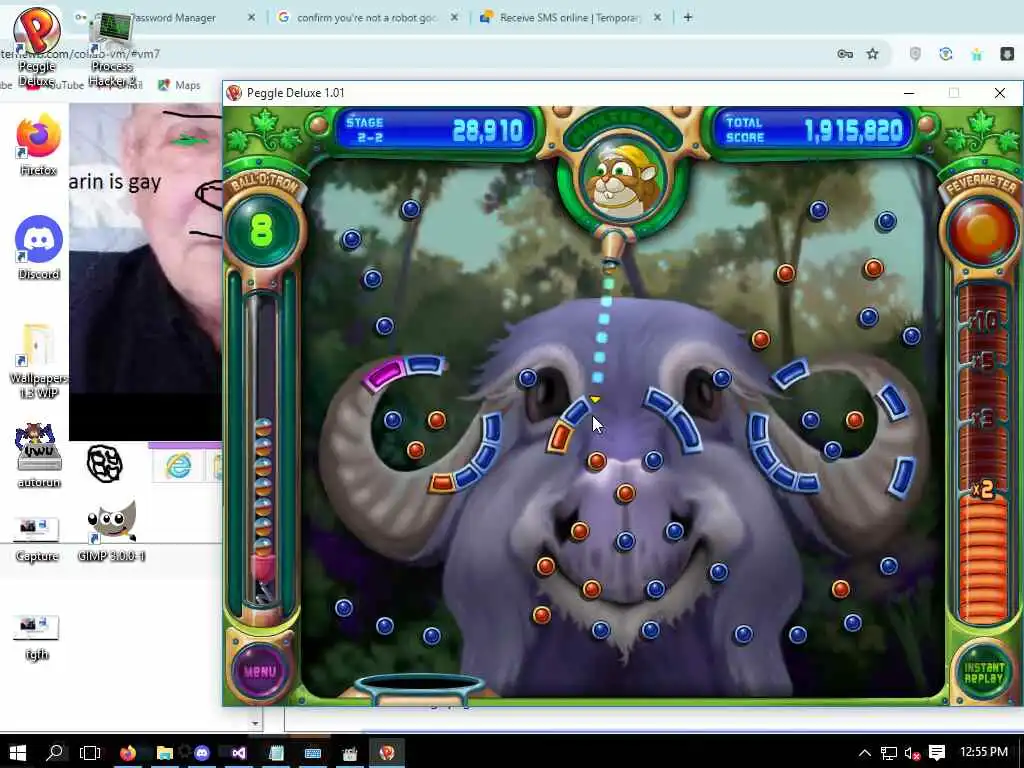
Task: Click the TOTAL SCORE 1,915,820 panel
Action: coord(814,130)
